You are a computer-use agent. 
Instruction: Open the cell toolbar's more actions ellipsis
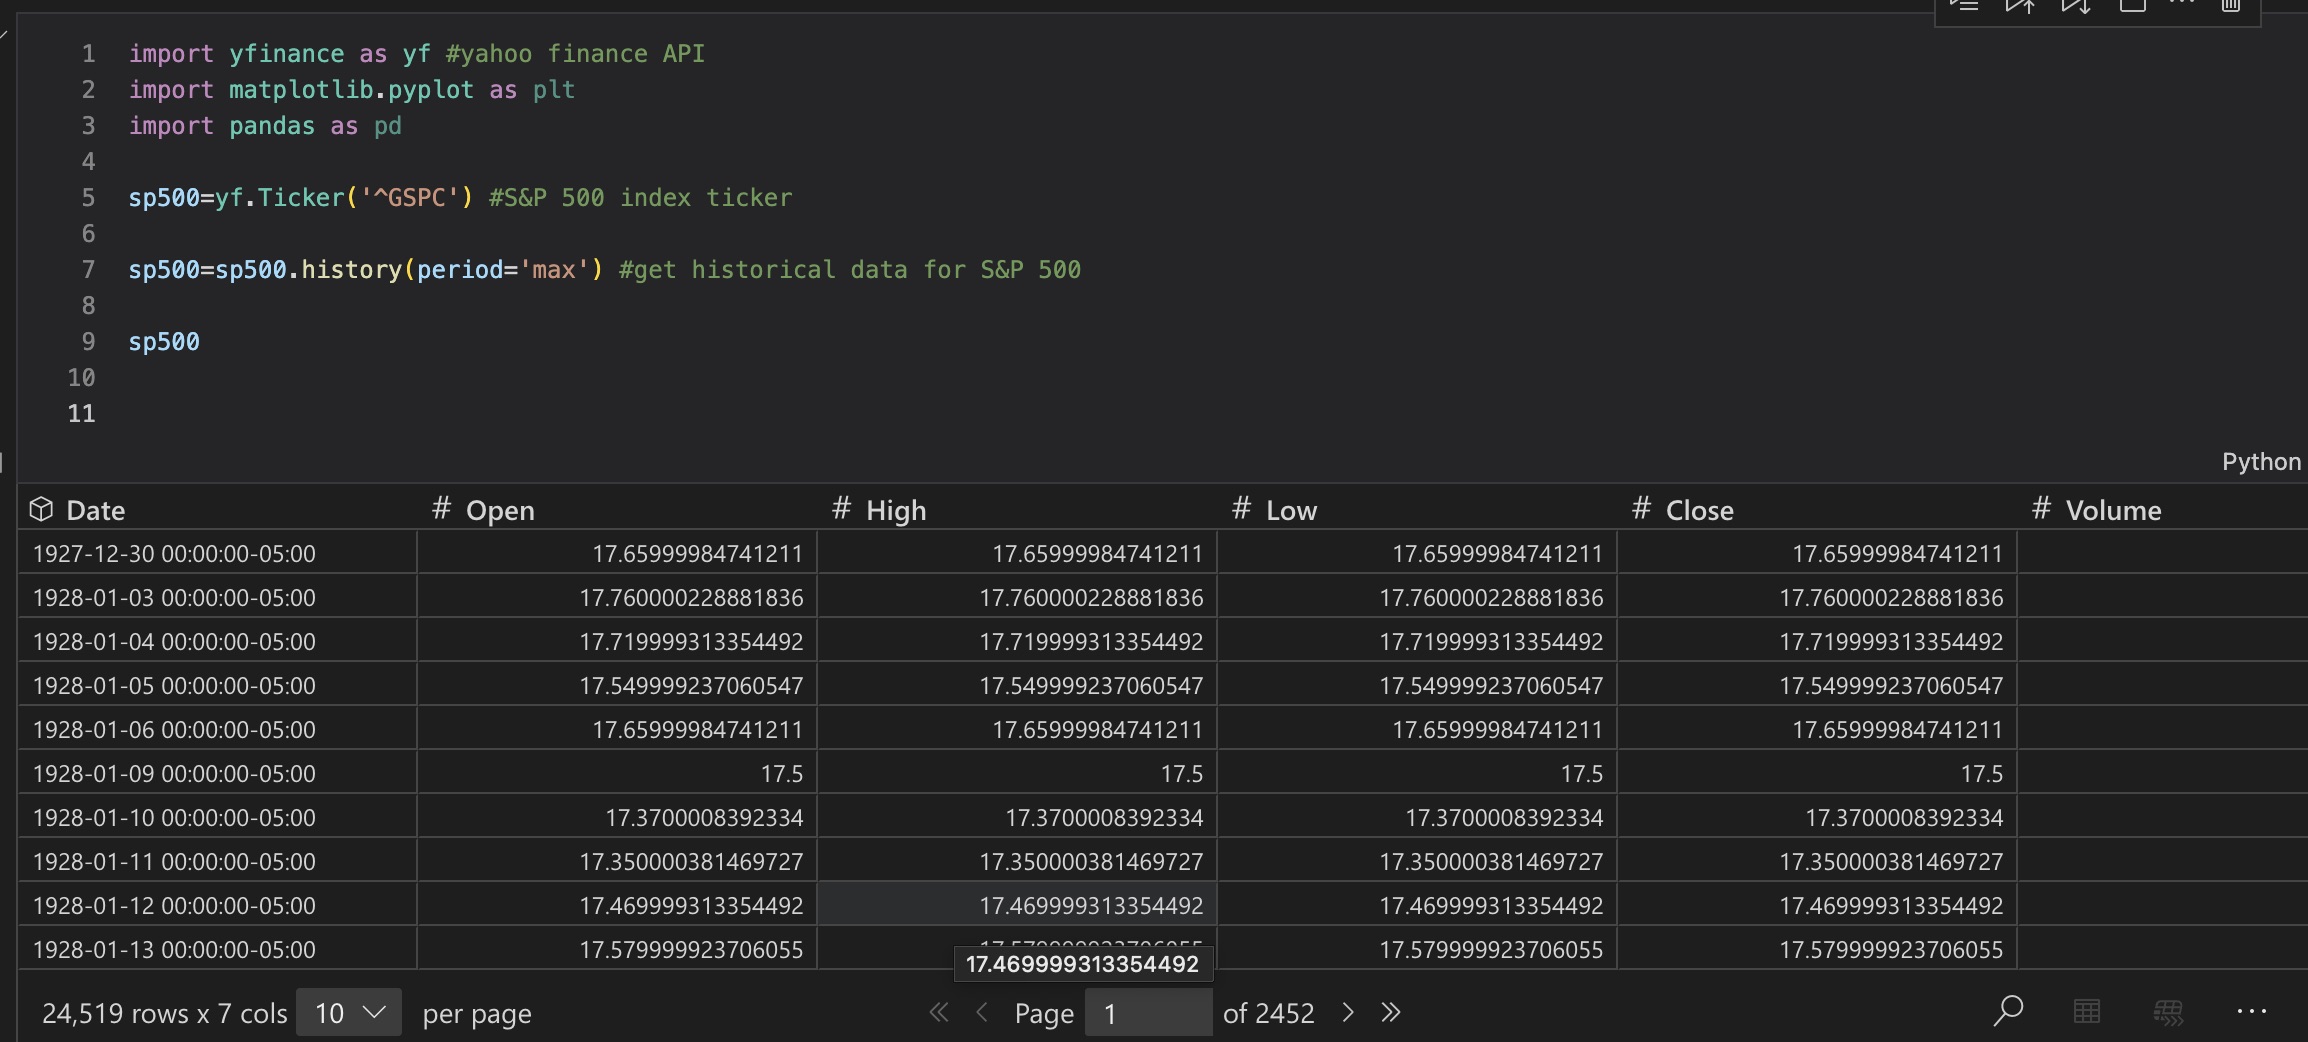(2182, 4)
